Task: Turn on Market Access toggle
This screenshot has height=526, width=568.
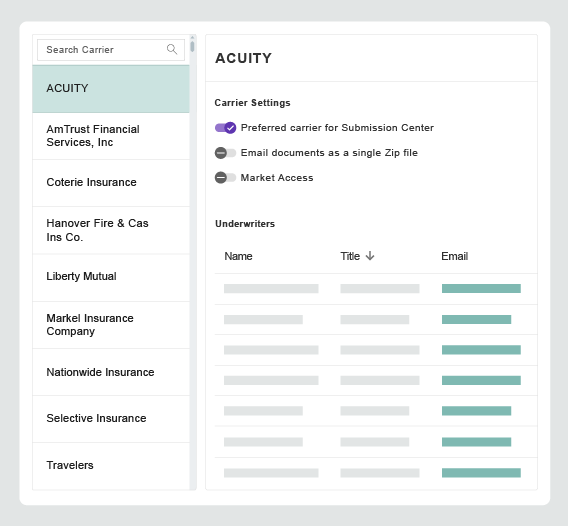Action: (x=225, y=178)
